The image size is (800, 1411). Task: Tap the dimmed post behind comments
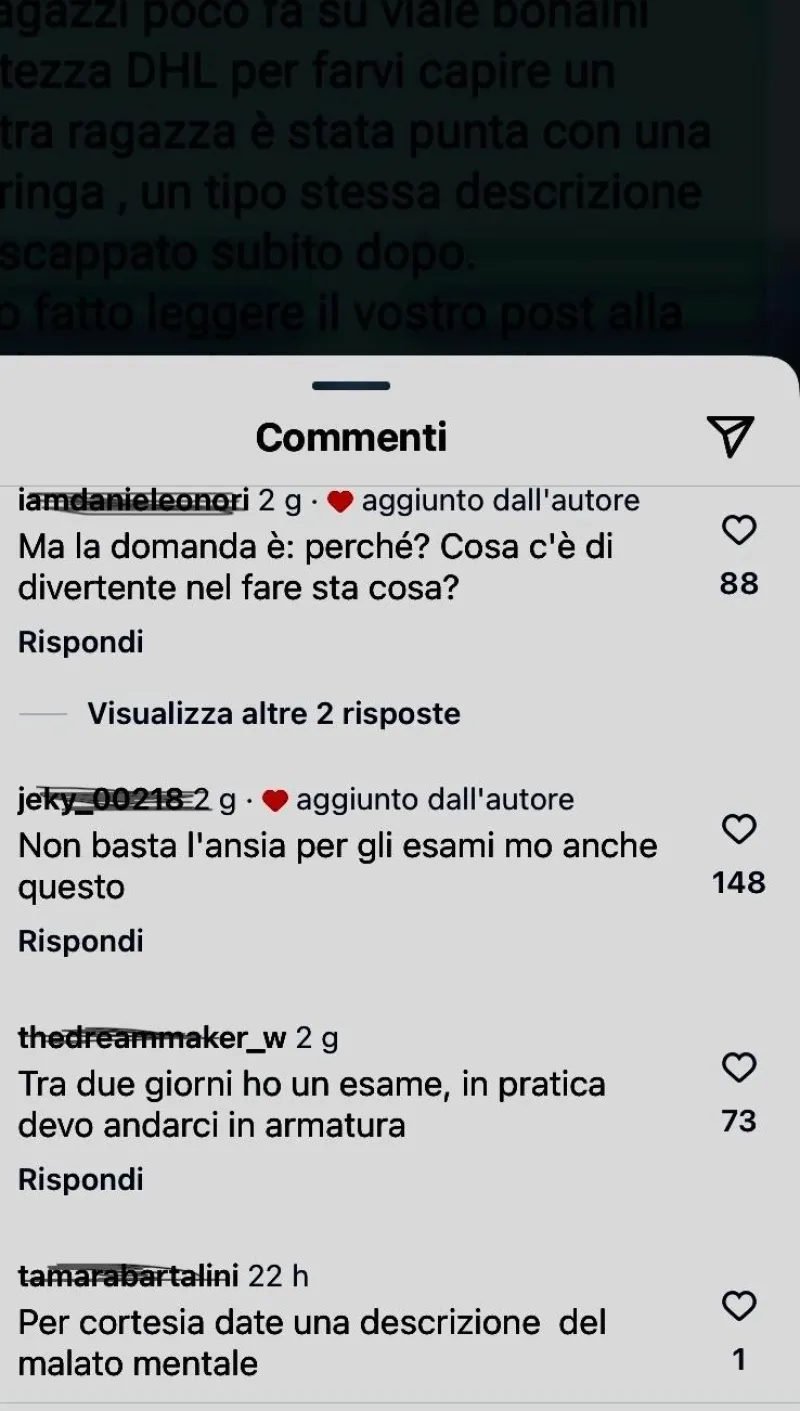pos(400,170)
